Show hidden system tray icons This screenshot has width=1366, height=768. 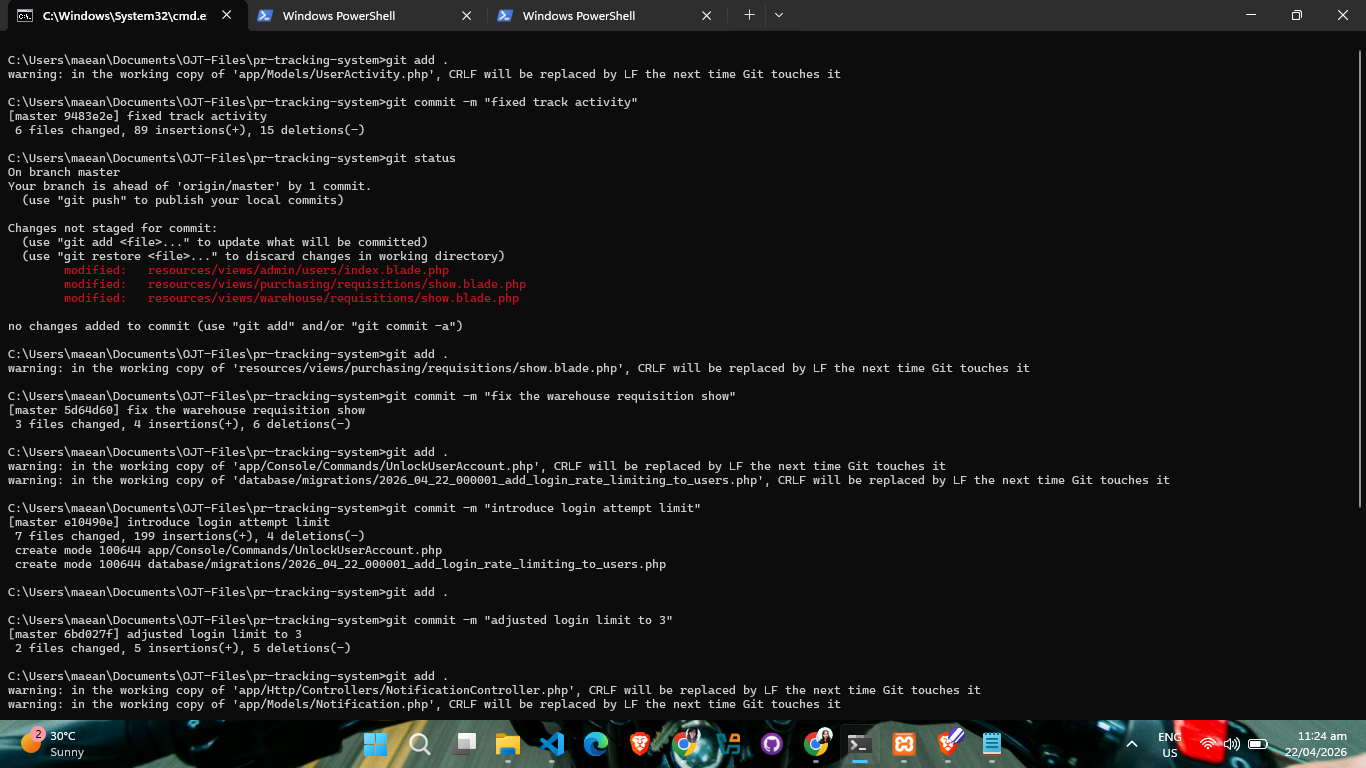click(1132, 744)
